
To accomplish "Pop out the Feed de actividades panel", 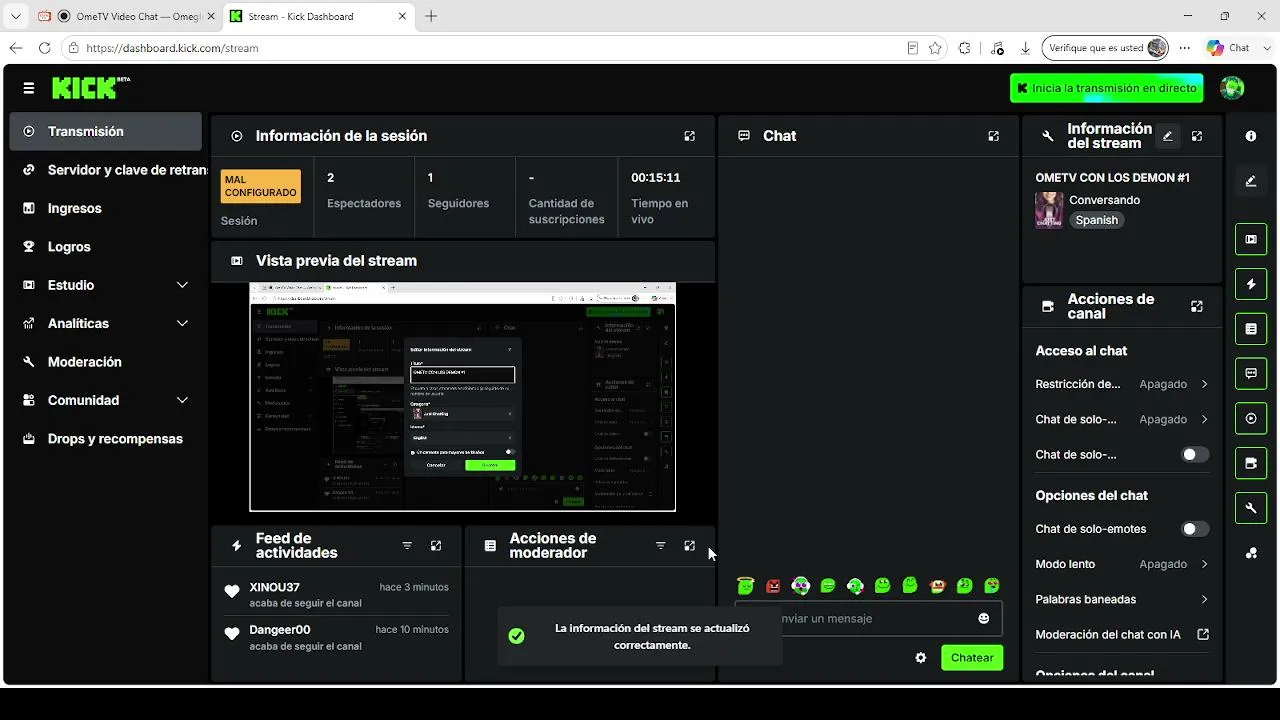I will point(436,546).
